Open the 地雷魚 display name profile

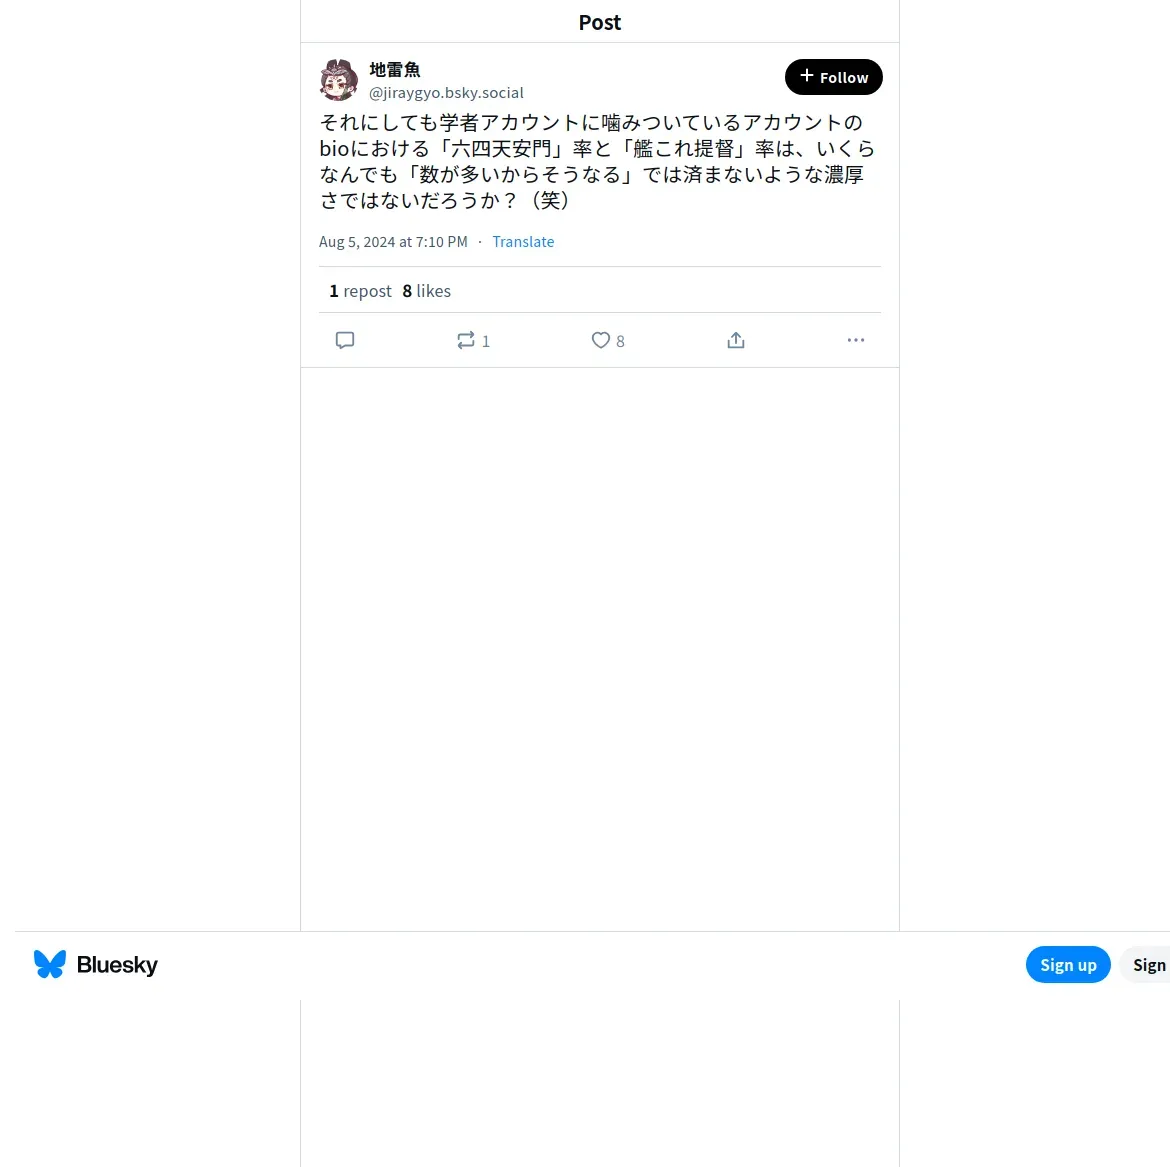[x=395, y=69]
